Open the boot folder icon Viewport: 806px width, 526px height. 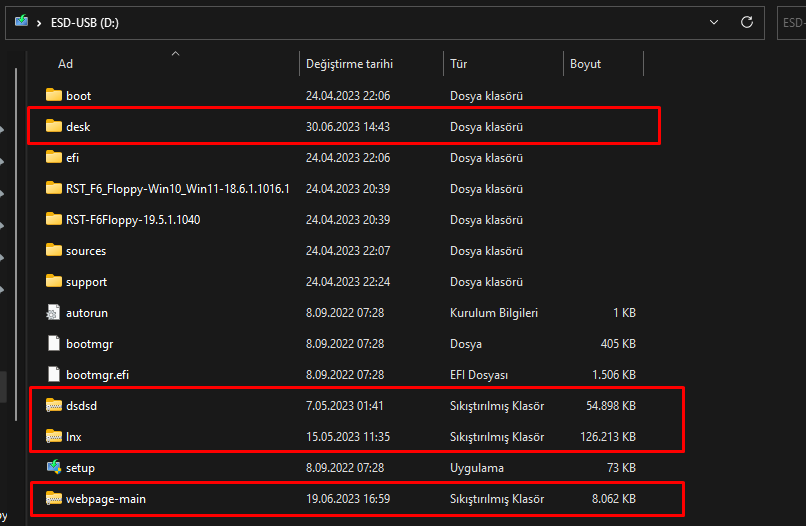tap(54, 96)
